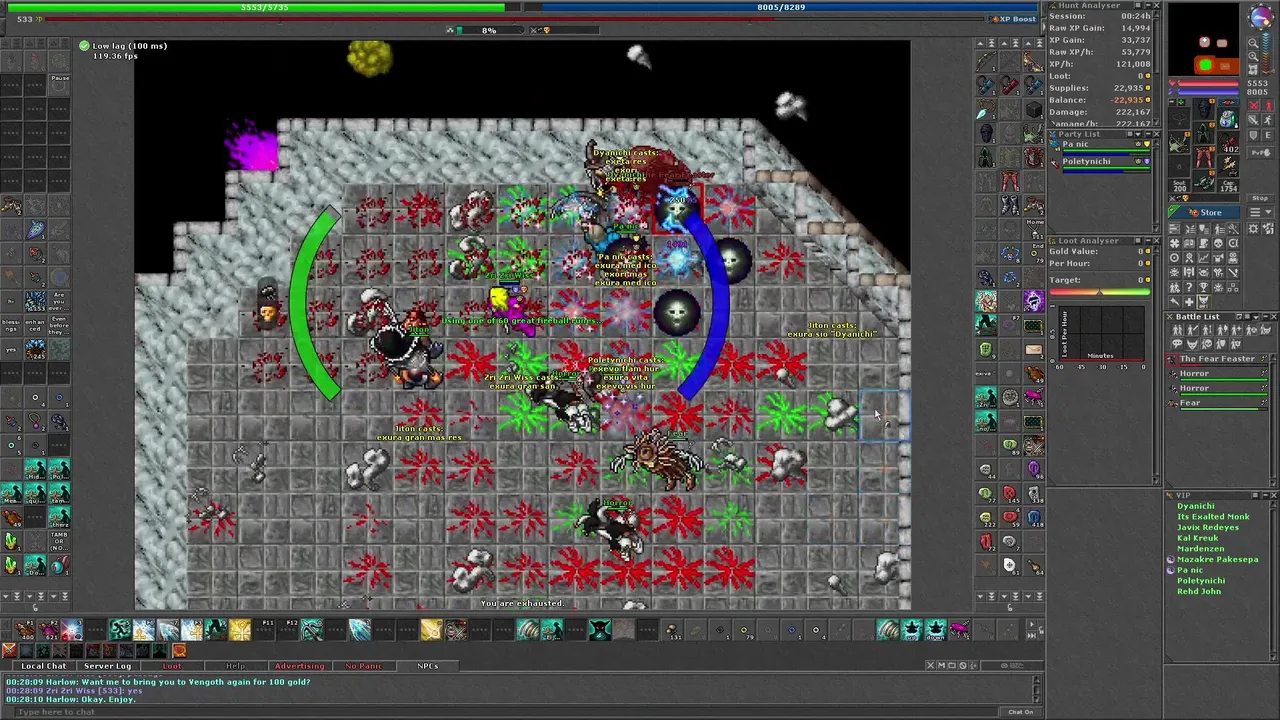
Task: Open the minimap compass rose
Action: click(1263, 16)
